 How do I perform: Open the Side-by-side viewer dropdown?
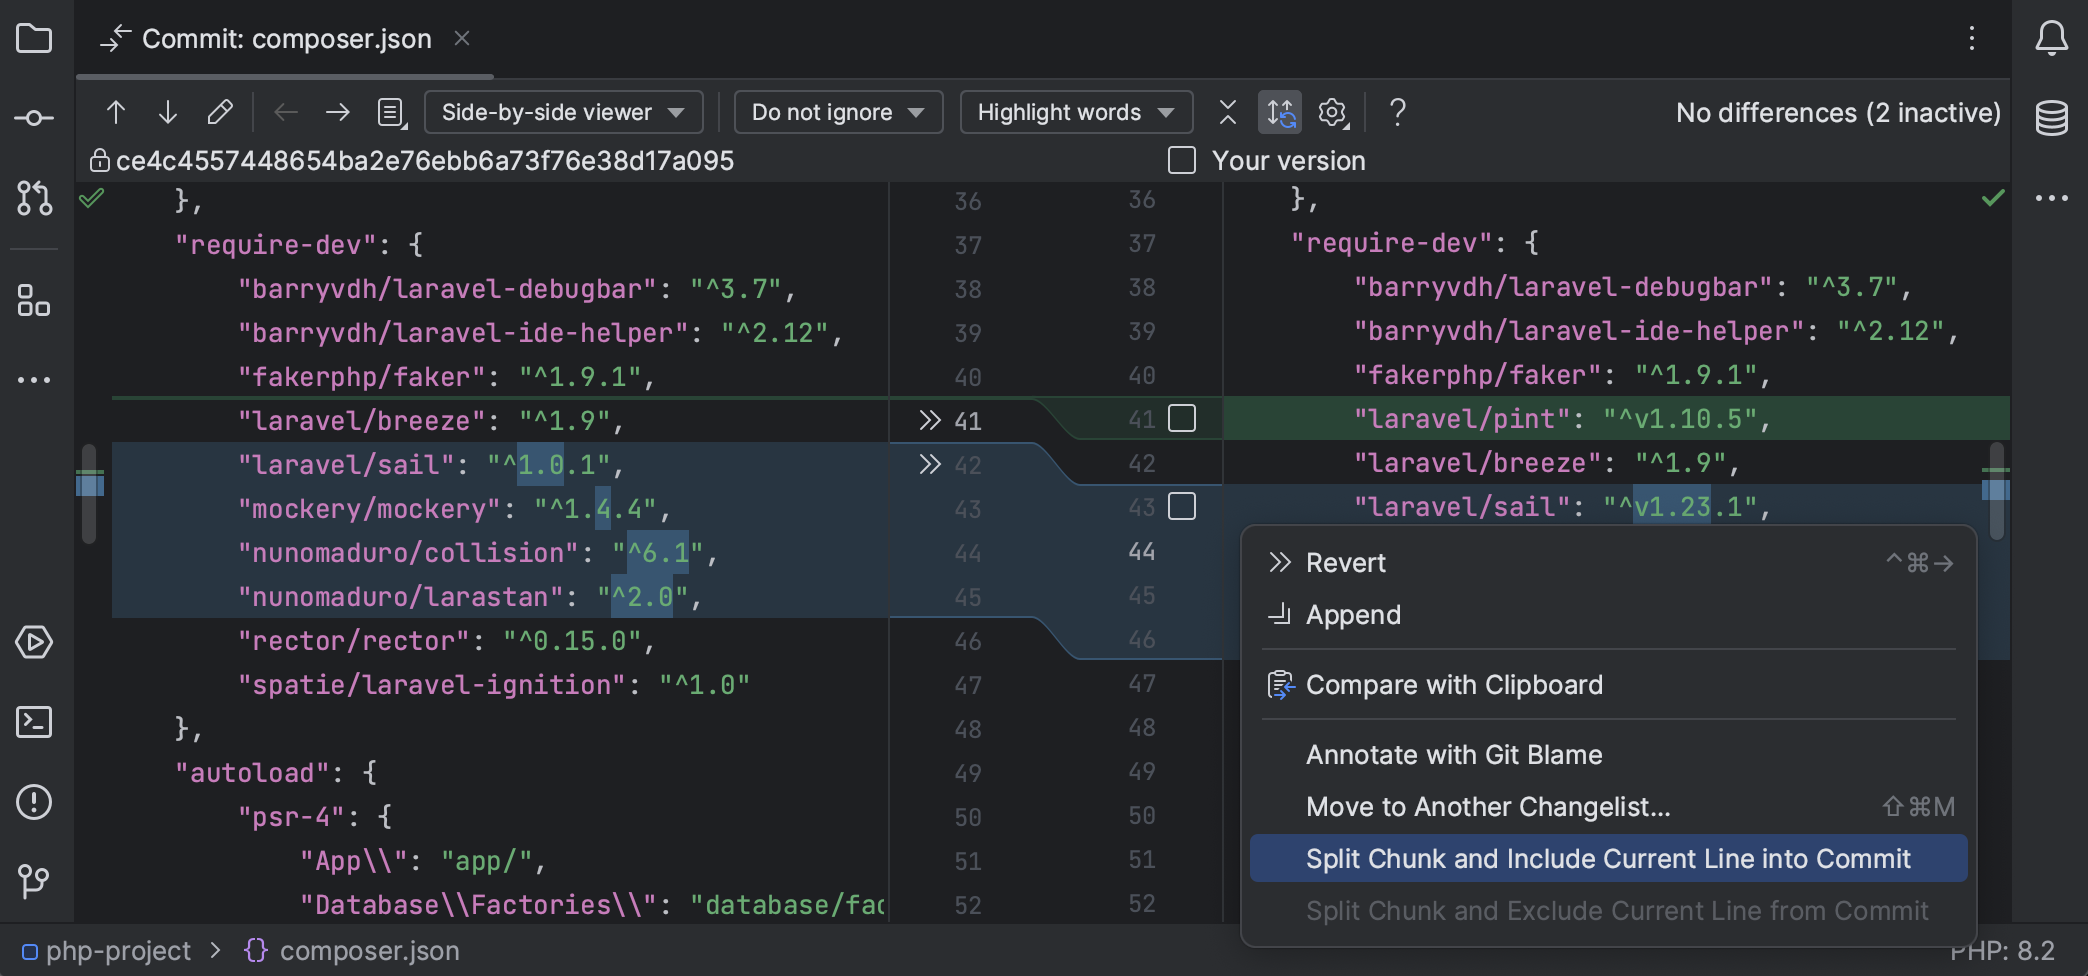click(x=563, y=112)
